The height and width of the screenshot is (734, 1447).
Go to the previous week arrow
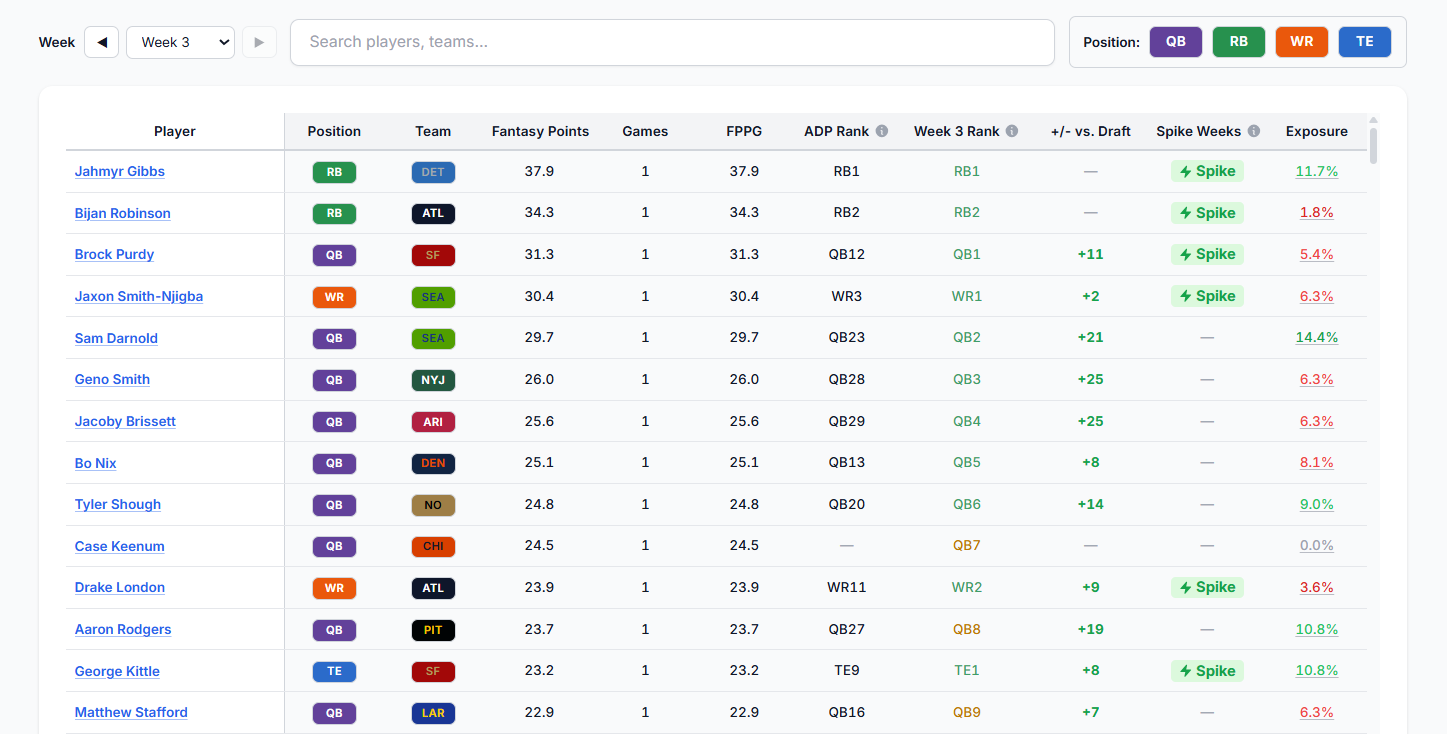click(x=101, y=42)
